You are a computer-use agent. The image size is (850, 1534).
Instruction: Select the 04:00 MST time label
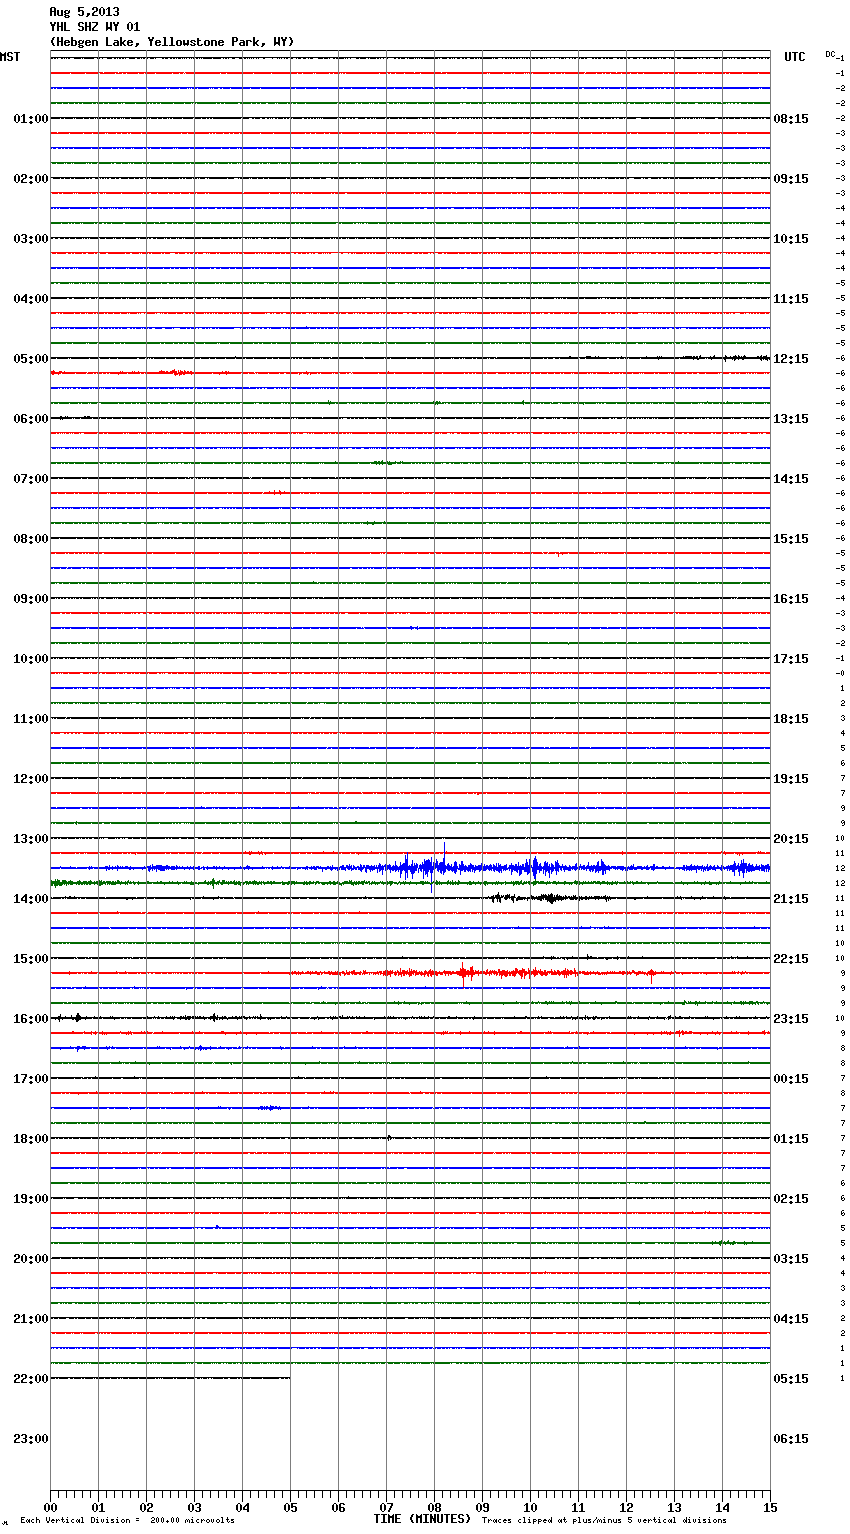click(31, 299)
